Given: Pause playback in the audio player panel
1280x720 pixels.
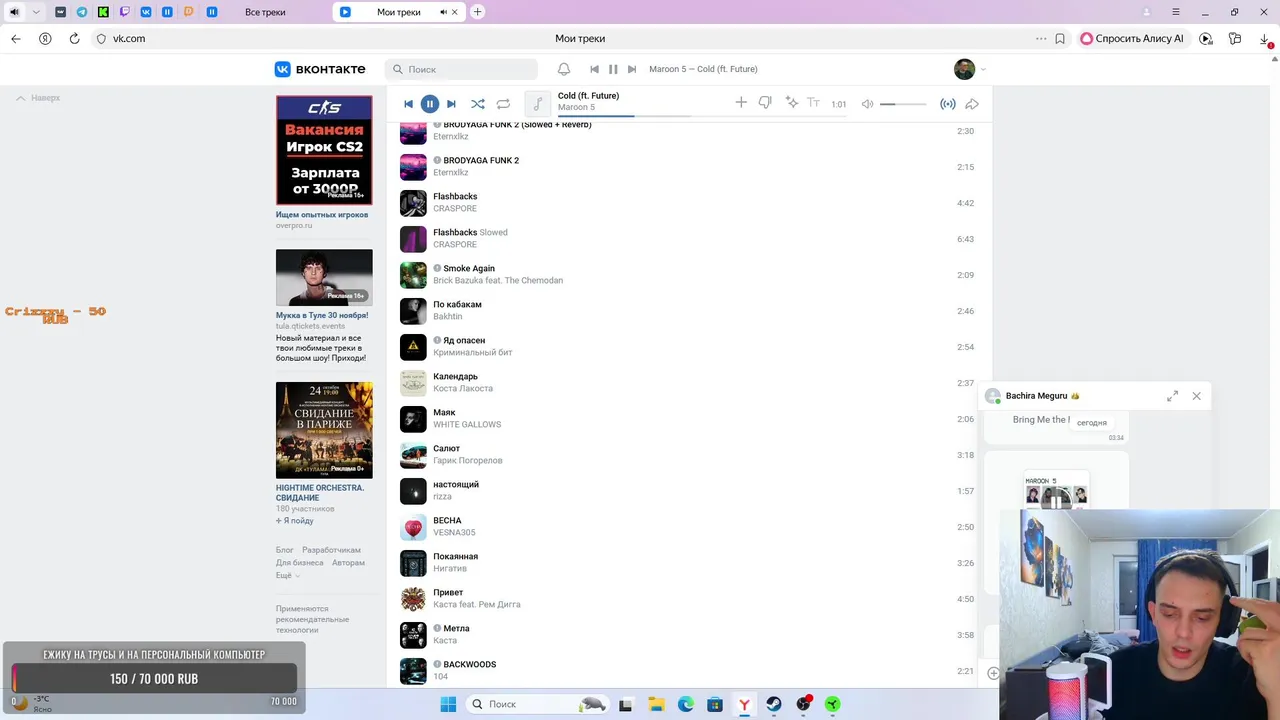Looking at the screenshot, I should coord(429,103).
